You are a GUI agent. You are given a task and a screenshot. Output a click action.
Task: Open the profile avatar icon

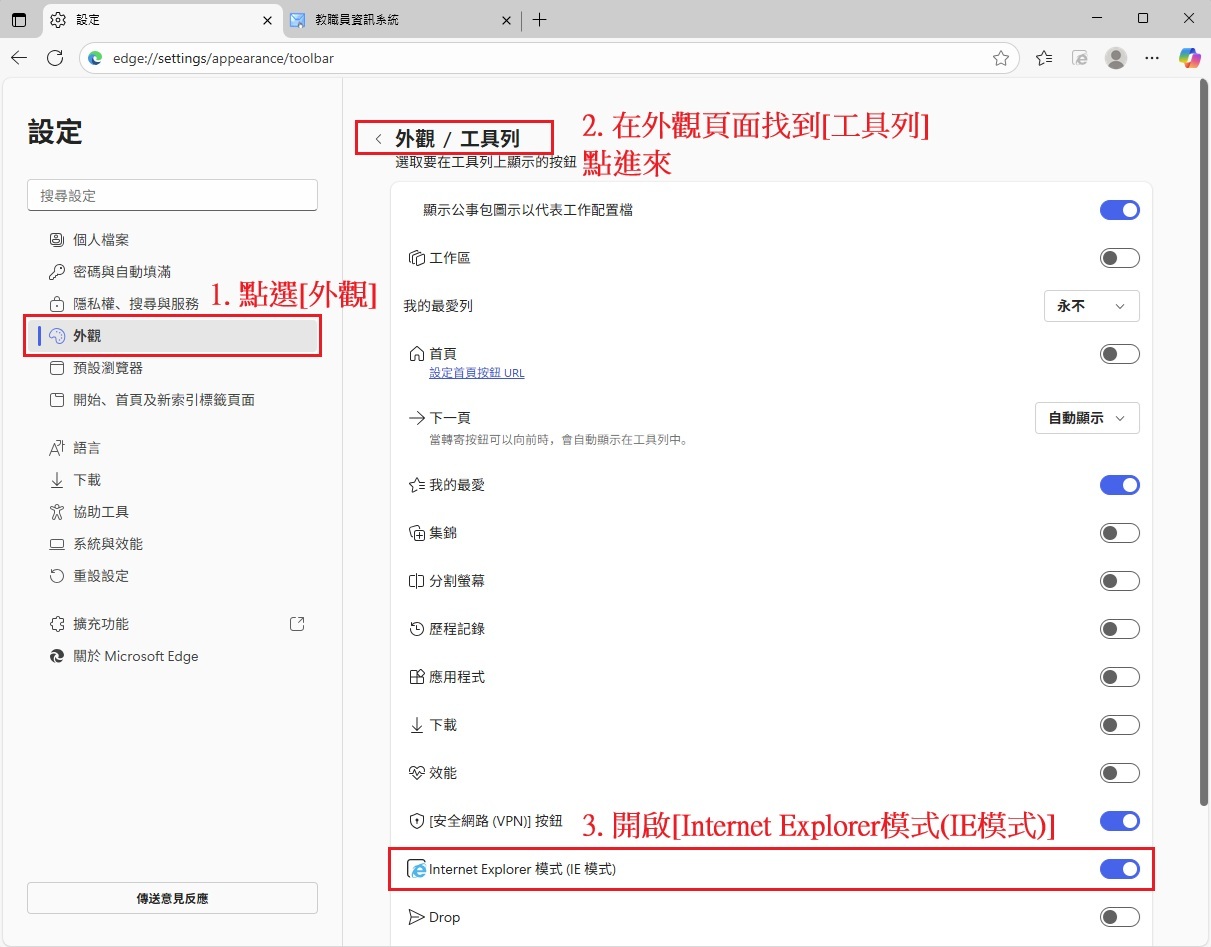pos(1116,58)
